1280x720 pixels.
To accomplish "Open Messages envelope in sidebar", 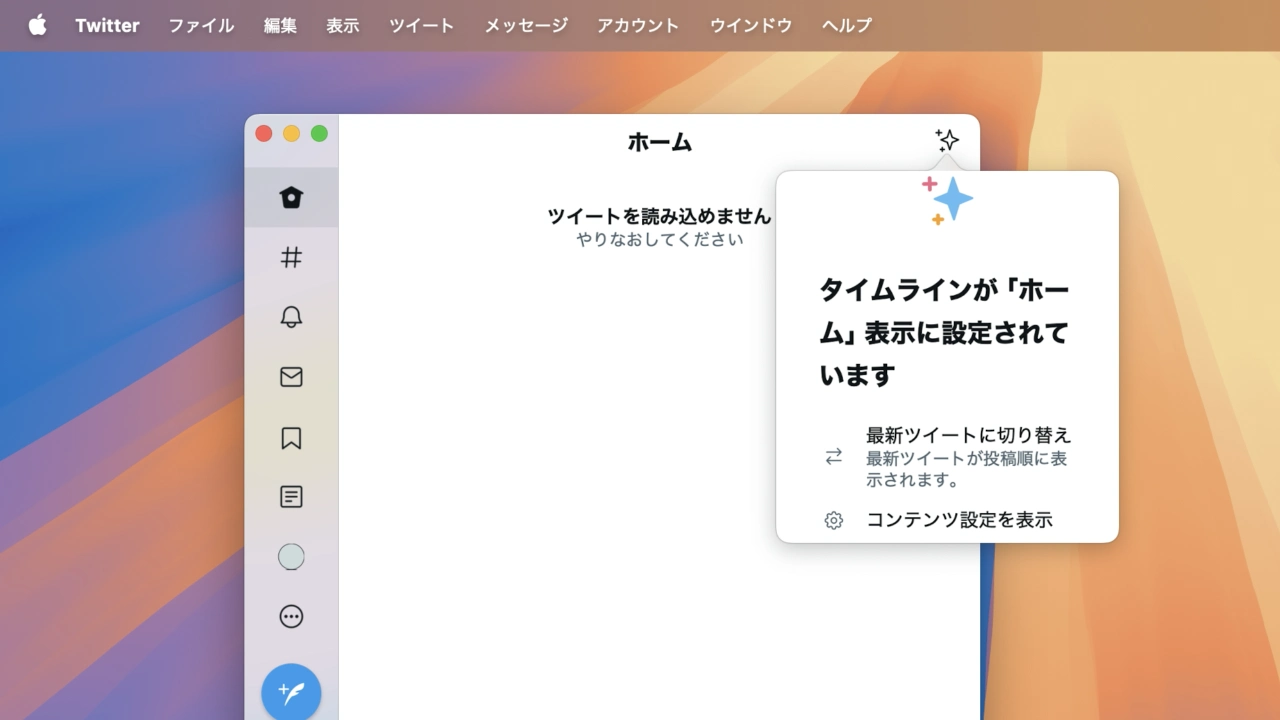I will pyautogui.click(x=291, y=377).
